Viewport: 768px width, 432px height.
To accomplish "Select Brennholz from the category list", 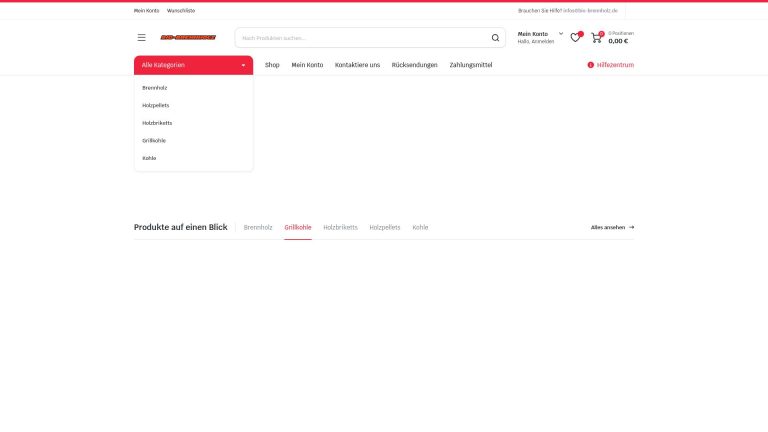I will coord(155,88).
